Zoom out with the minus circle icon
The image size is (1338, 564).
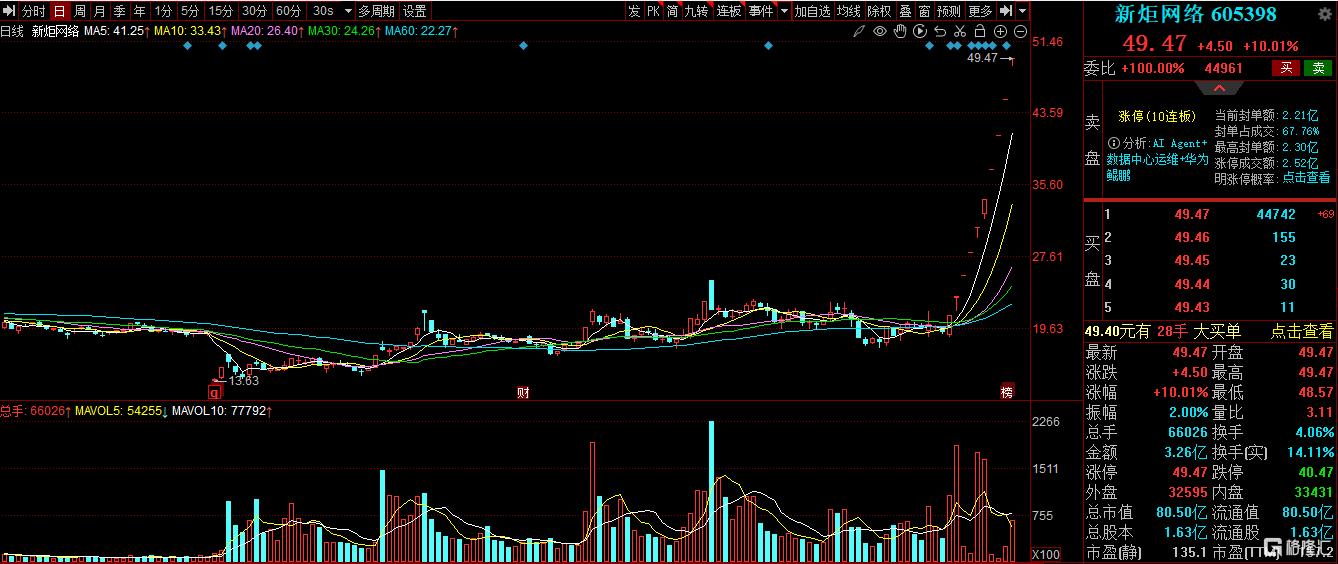pos(1020,31)
